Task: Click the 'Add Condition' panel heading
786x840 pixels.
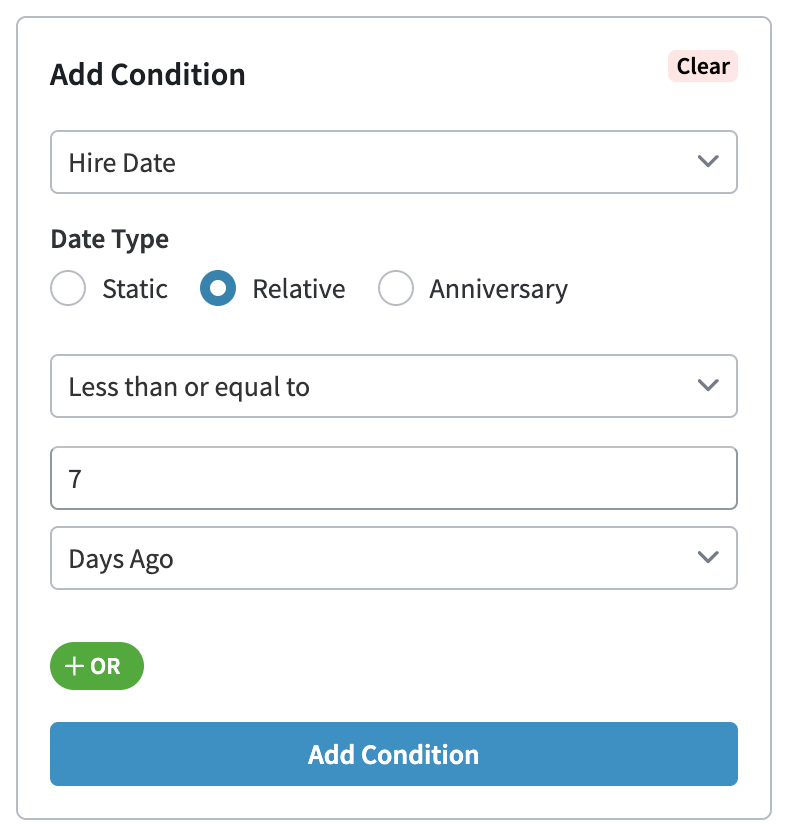Action: (148, 75)
